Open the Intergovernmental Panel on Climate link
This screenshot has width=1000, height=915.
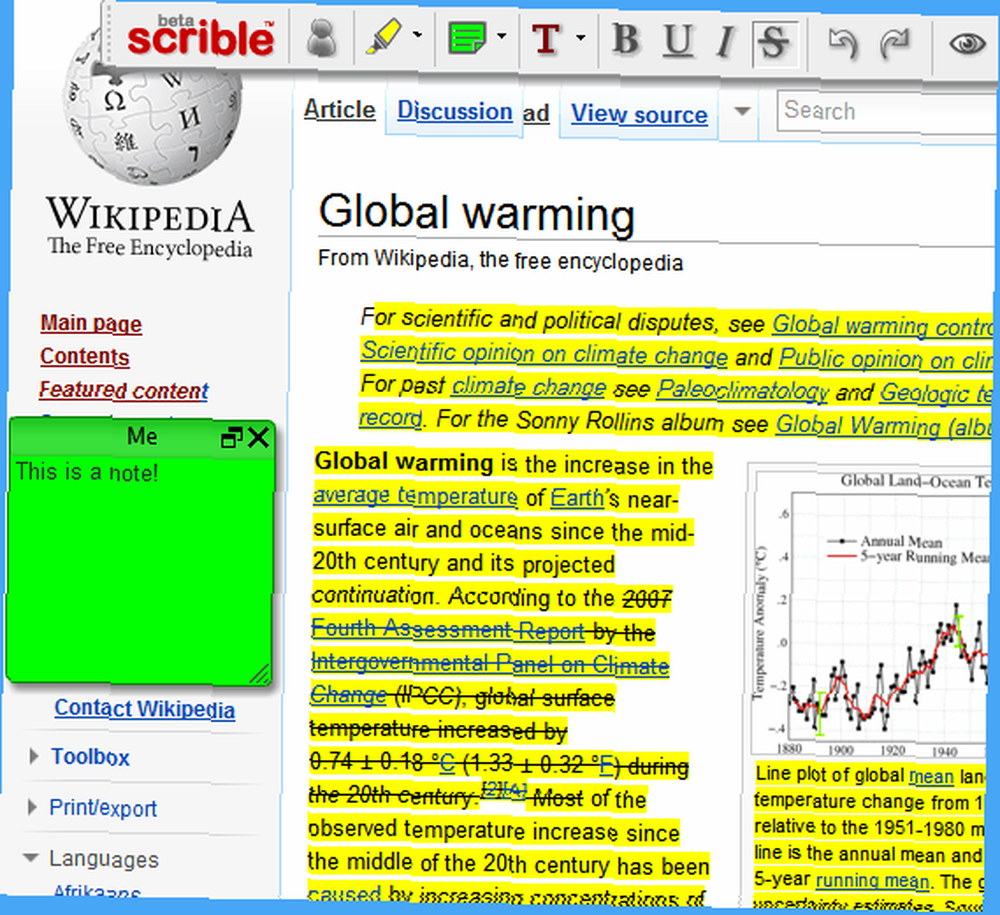click(x=490, y=663)
